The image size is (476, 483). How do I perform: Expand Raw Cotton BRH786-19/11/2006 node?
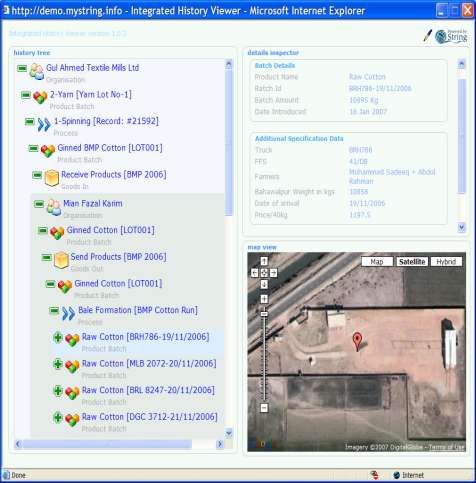pyautogui.click(x=58, y=337)
